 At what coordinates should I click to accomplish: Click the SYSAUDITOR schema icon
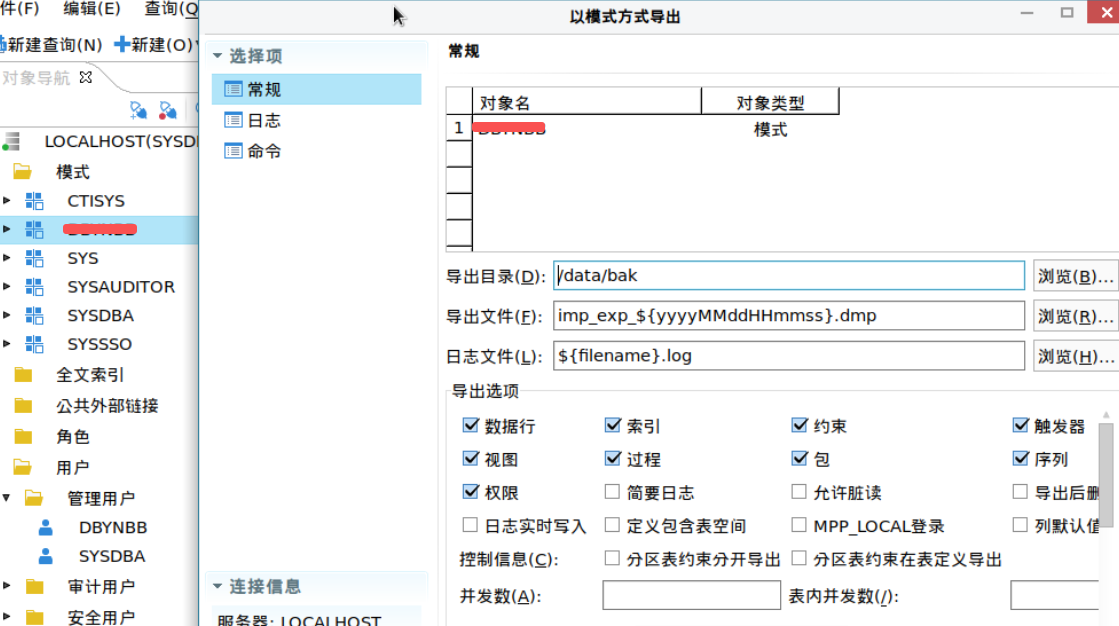tap(35, 287)
